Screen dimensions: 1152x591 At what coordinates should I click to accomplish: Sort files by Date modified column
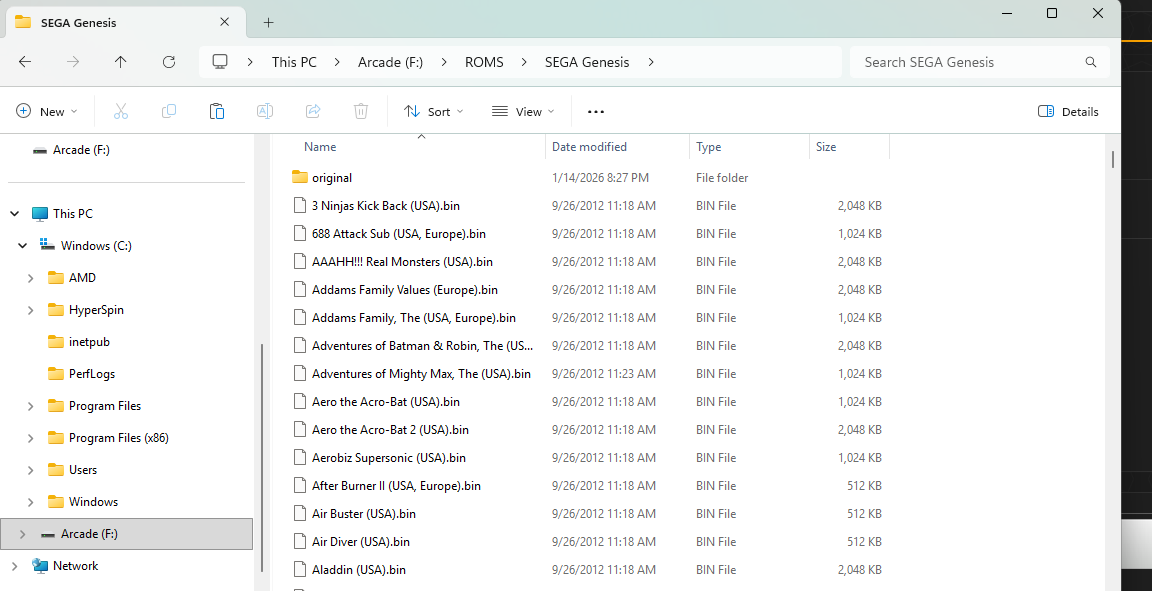(x=590, y=147)
